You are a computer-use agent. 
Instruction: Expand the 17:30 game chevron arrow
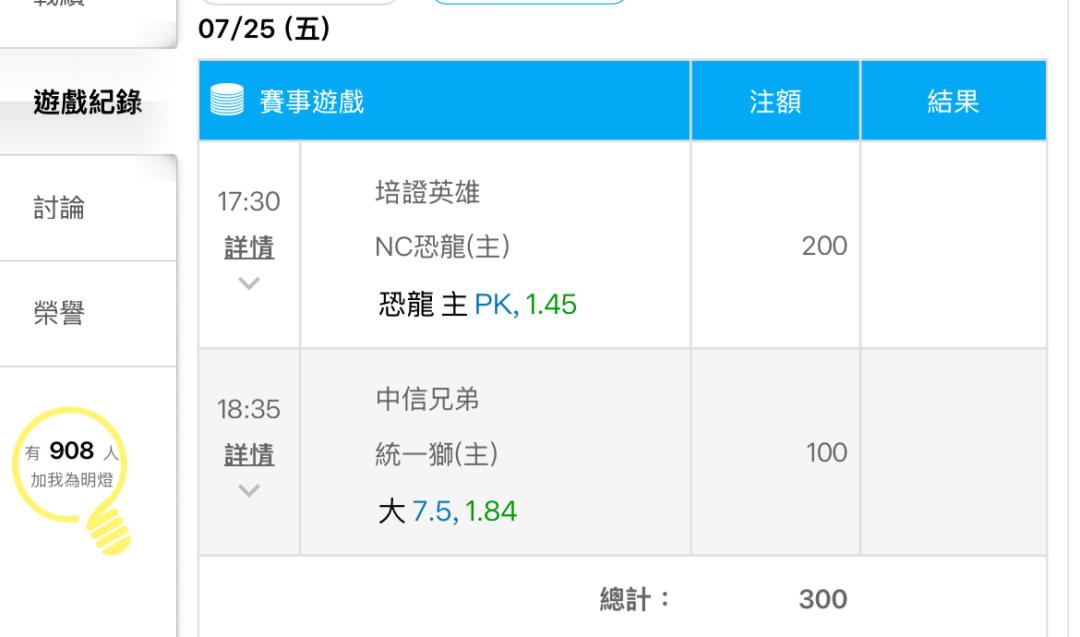[x=249, y=283]
